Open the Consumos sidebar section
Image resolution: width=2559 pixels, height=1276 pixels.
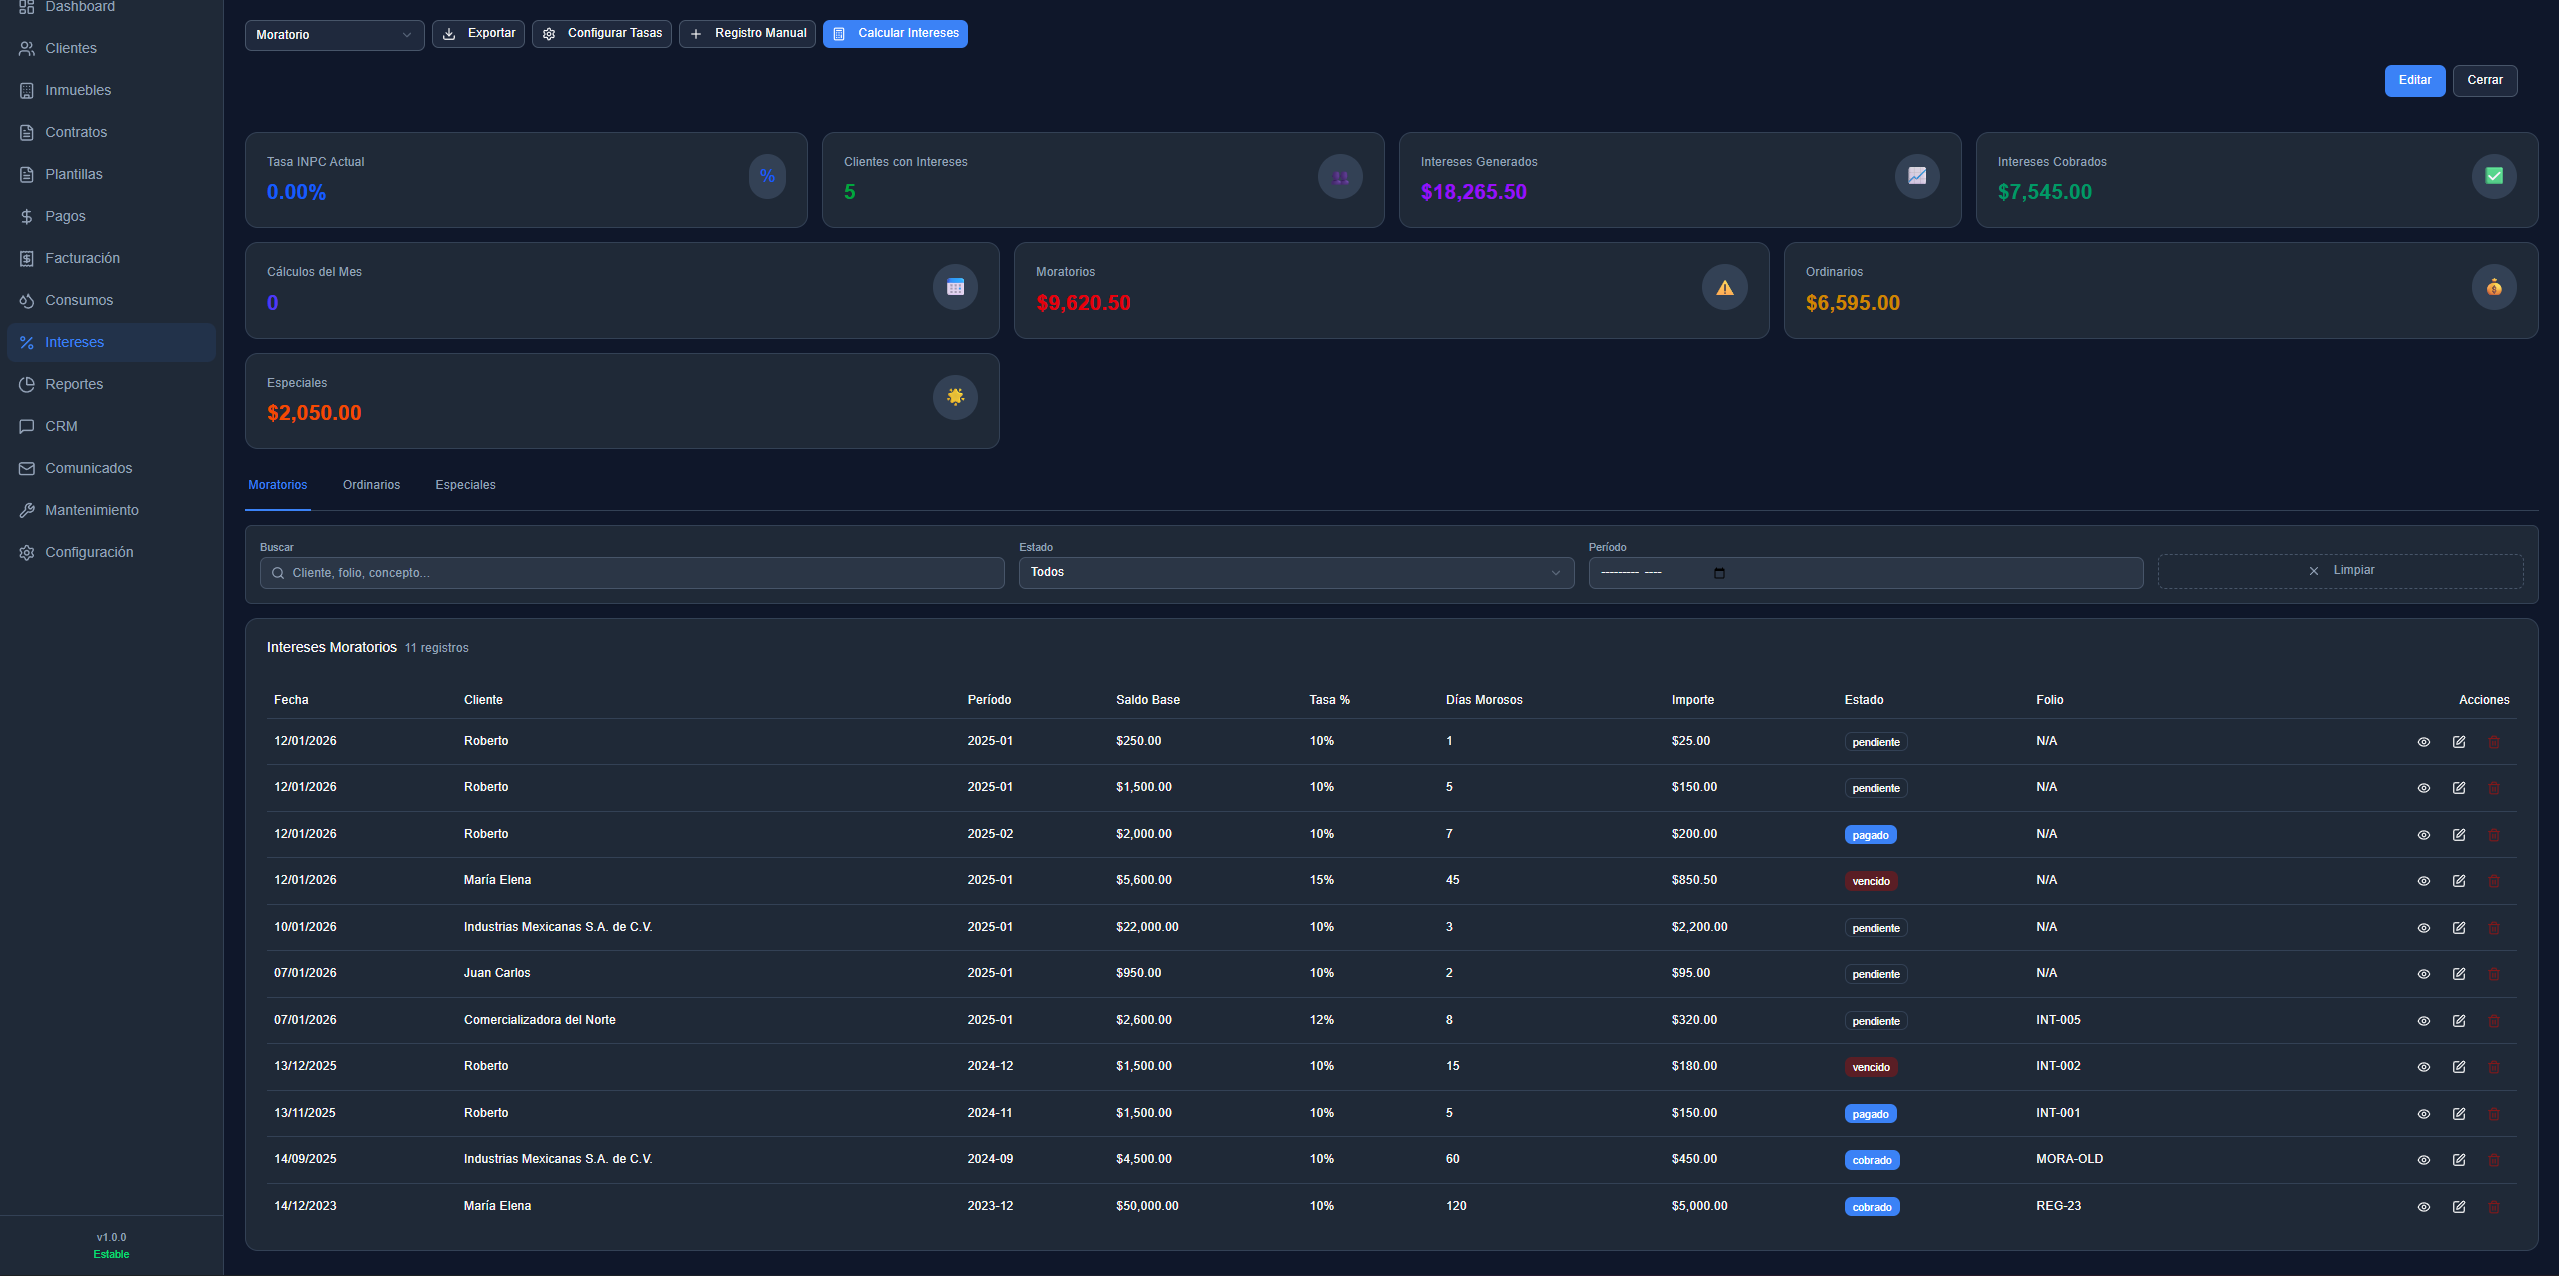78,300
